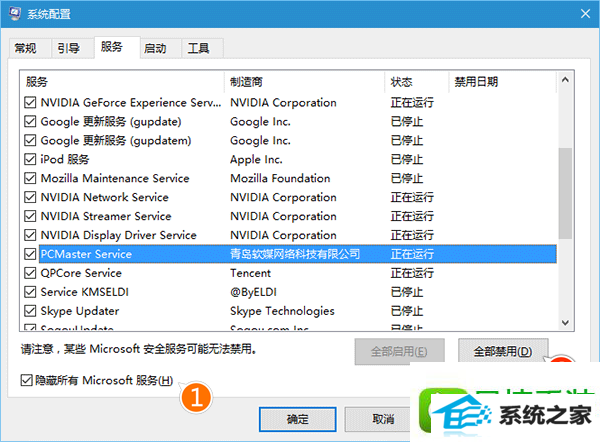Click the 全部启用(E) button
Screen dimensions: 600x442
[x=399, y=351]
